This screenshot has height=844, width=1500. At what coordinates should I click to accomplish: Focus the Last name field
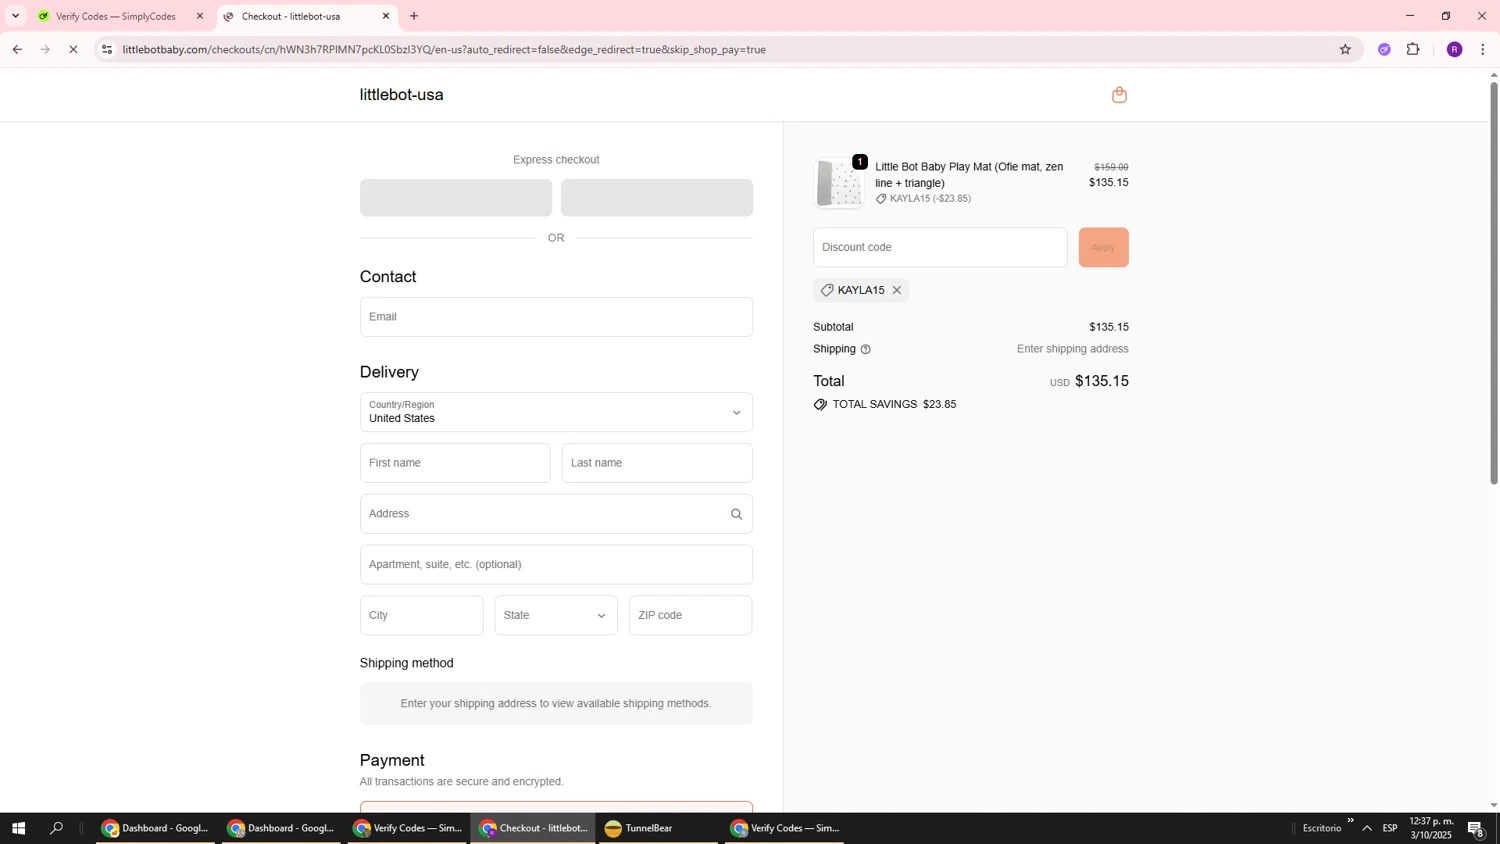[657, 463]
